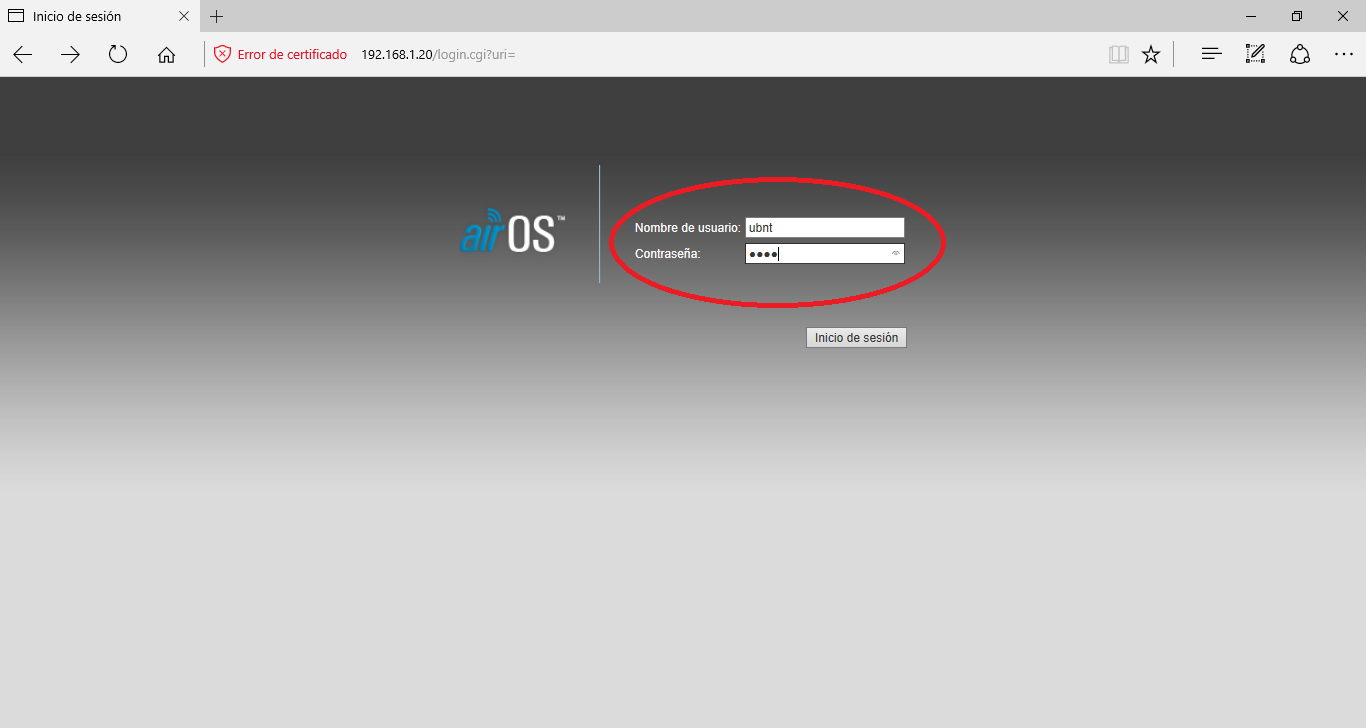The image size is (1366, 728).
Task: Click the Contraseña password field
Action: pos(825,254)
